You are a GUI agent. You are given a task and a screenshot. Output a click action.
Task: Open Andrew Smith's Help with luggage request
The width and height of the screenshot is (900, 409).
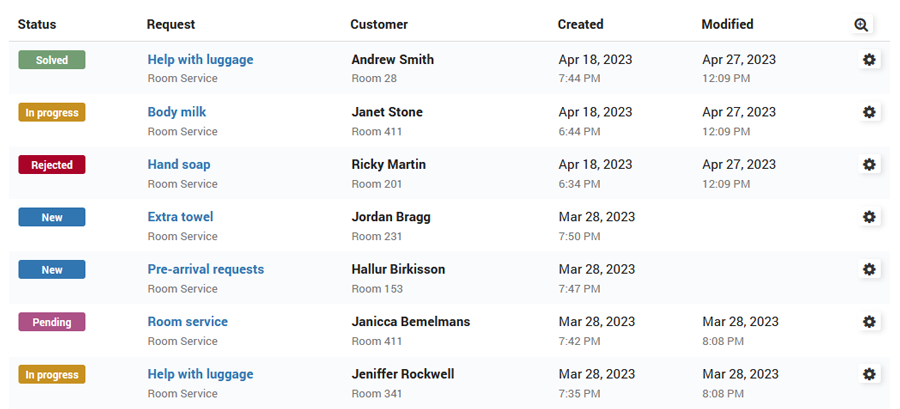tap(200, 60)
